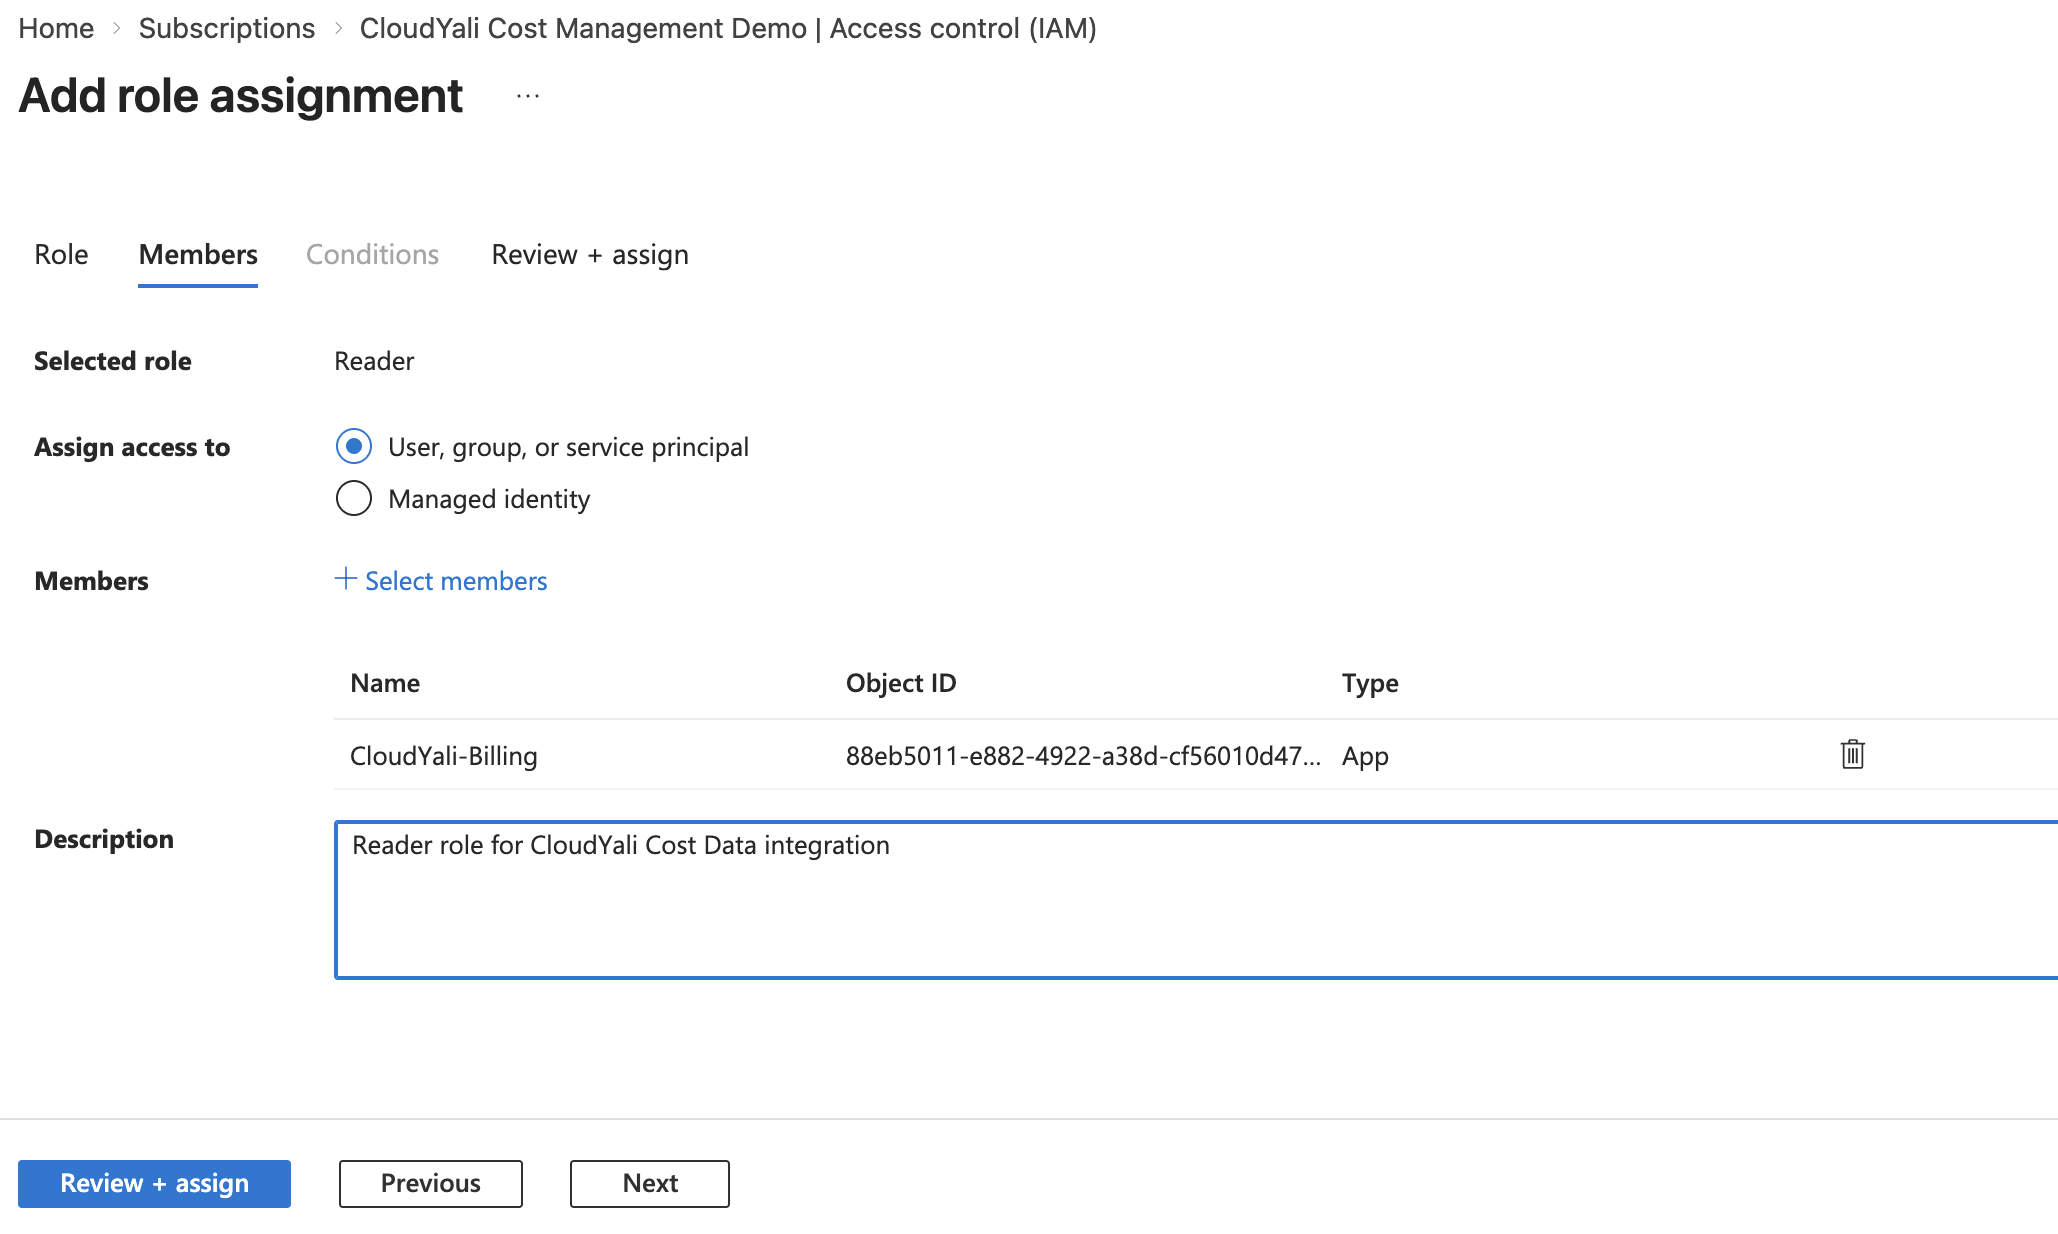Switch to the Role tab
2058x1234 pixels.
(x=61, y=255)
